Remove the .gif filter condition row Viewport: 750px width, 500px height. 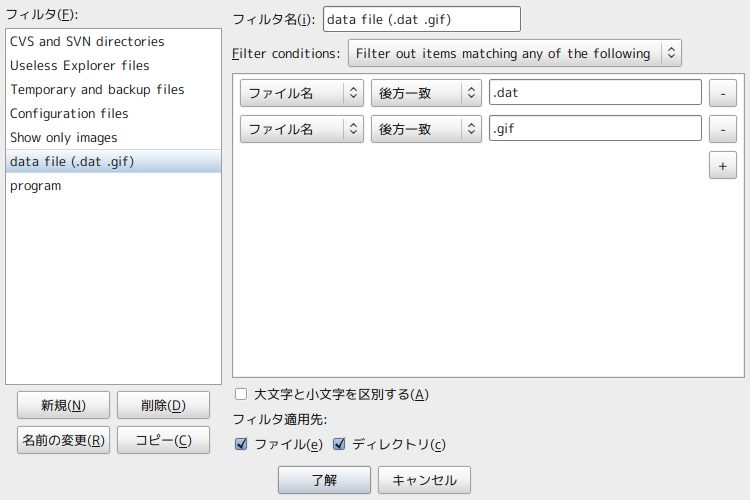tap(722, 129)
